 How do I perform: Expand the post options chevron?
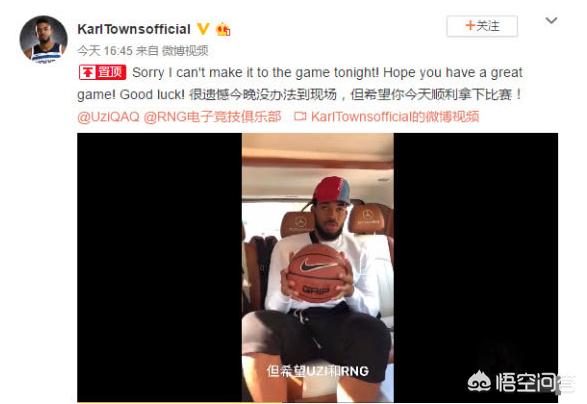[x=551, y=20]
